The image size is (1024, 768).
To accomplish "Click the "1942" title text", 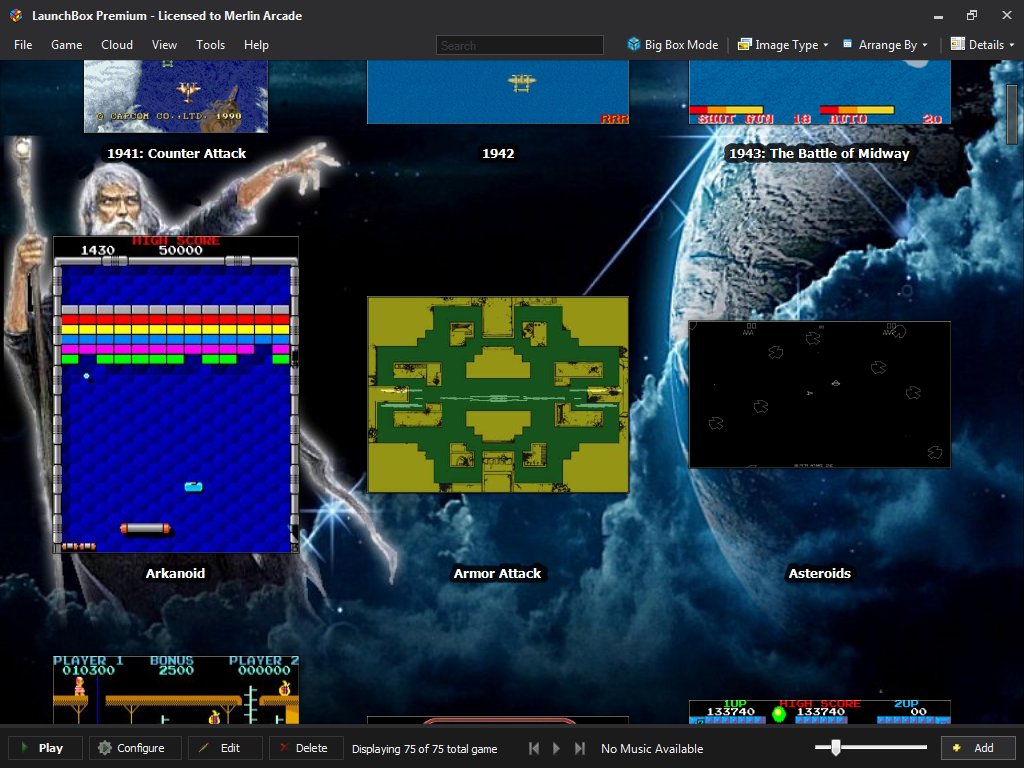I will (498, 153).
